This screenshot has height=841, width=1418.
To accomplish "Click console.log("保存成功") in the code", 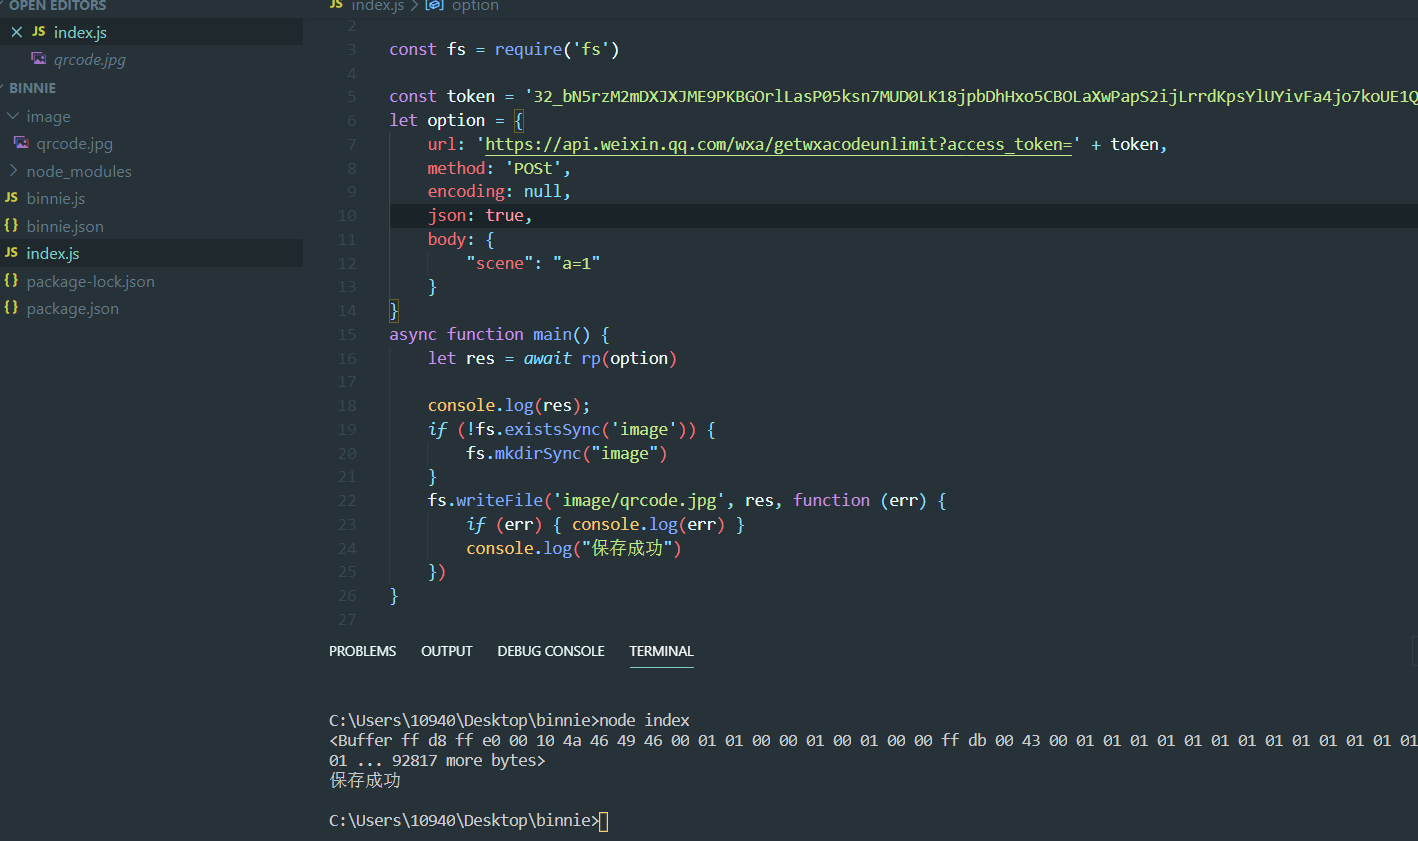I will pyautogui.click(x=574, y=548).
